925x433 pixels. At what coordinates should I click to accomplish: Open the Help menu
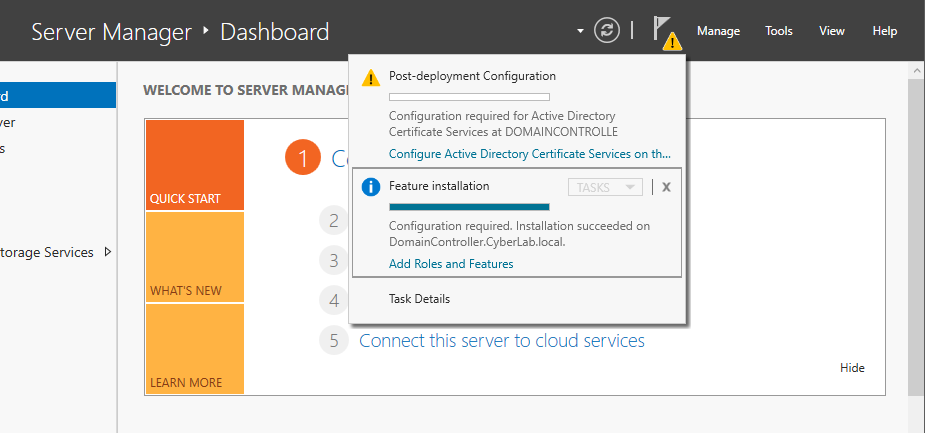pyautogui.click(x=884, y=31)
